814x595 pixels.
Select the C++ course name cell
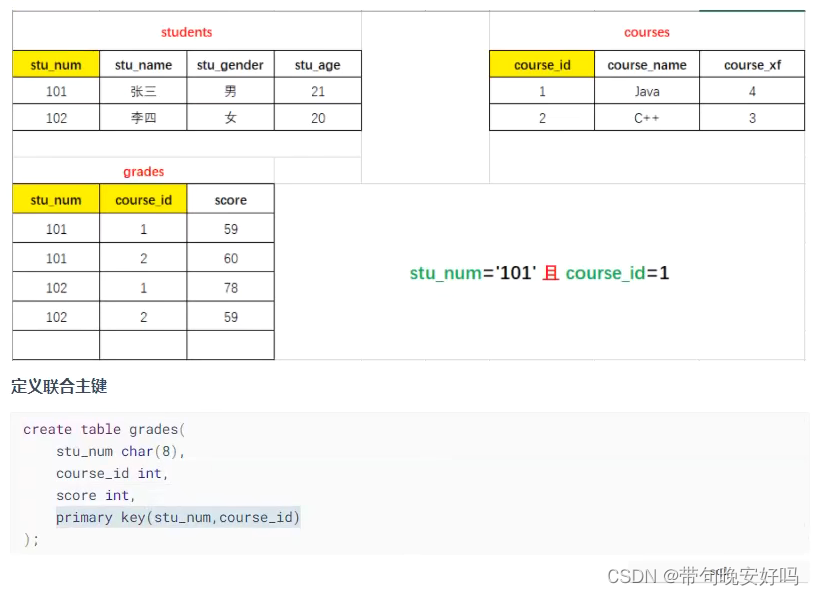(647, 118)
